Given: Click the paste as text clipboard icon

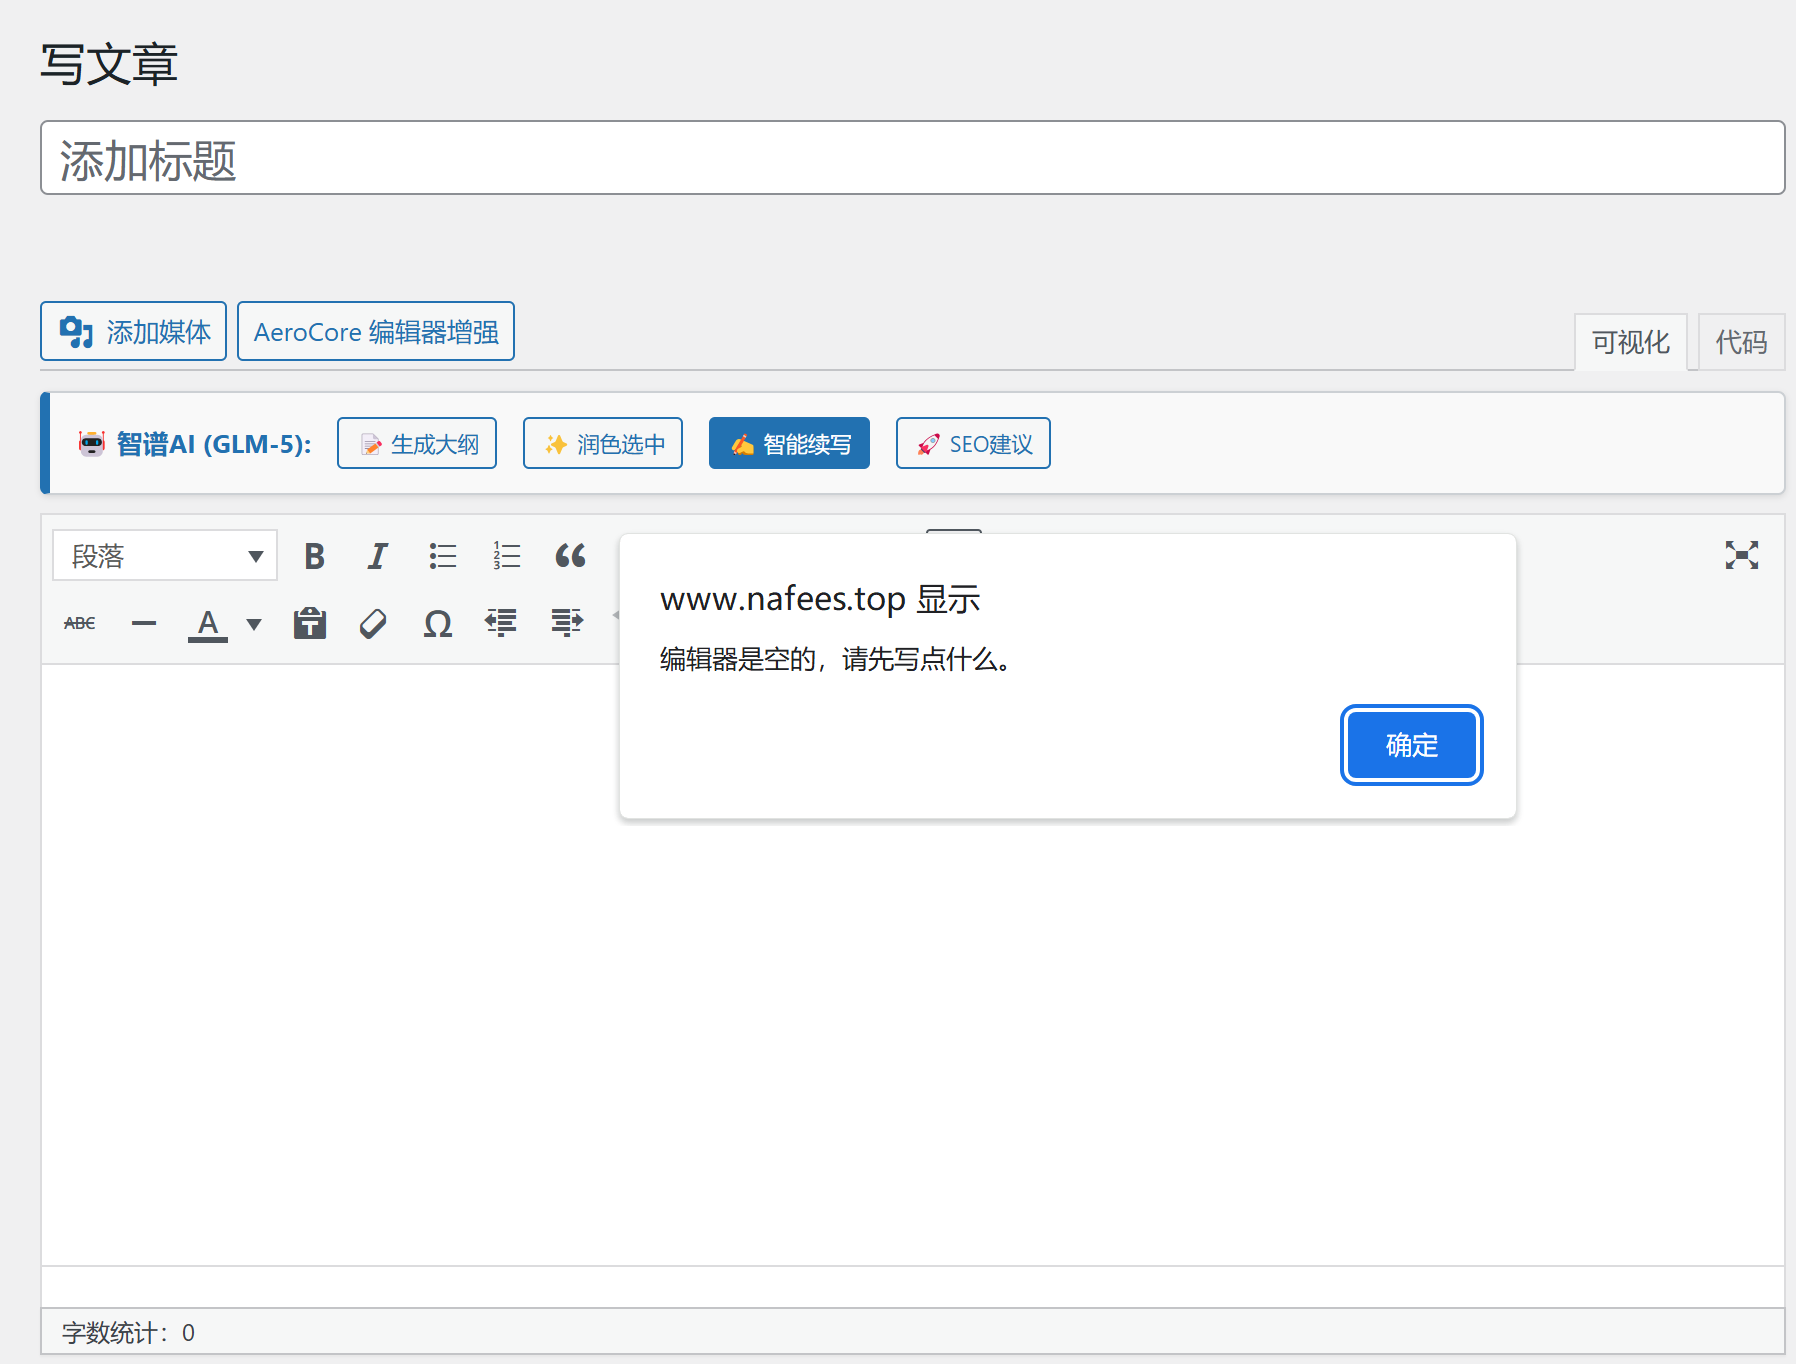Looking at the screenshot, I should 310,623.
